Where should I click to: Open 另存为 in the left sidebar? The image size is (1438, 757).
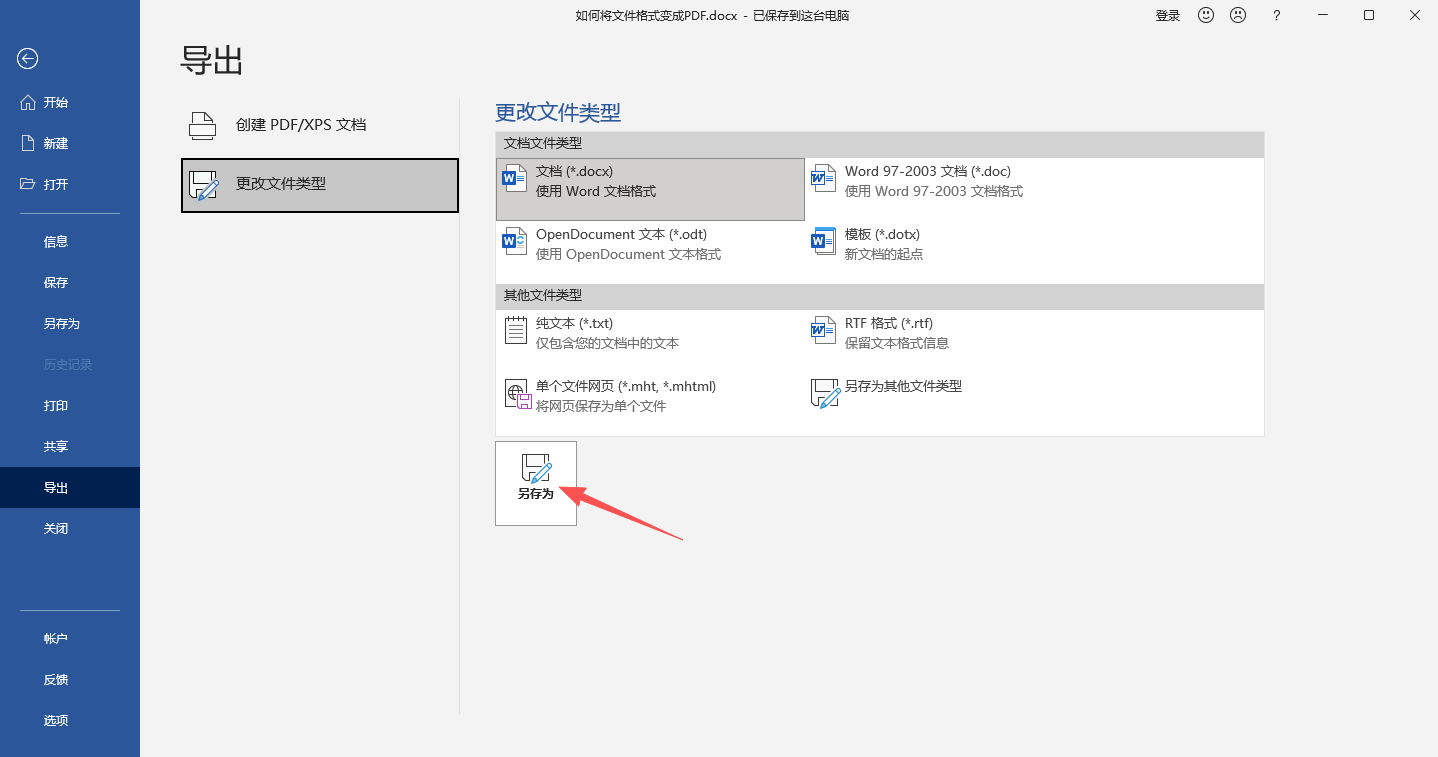[70, 323]
